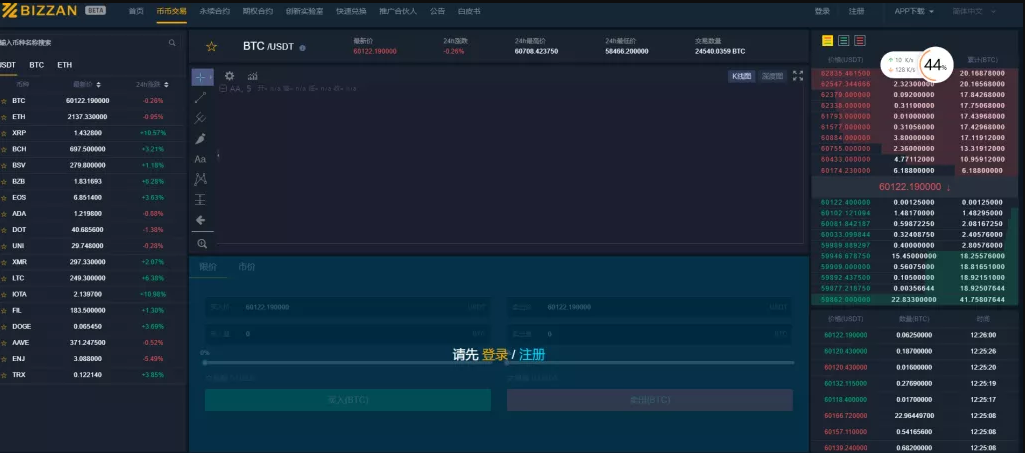Toggle favorite star for TRX row
The image size is (1025, 453).
(x=4, y=375)
